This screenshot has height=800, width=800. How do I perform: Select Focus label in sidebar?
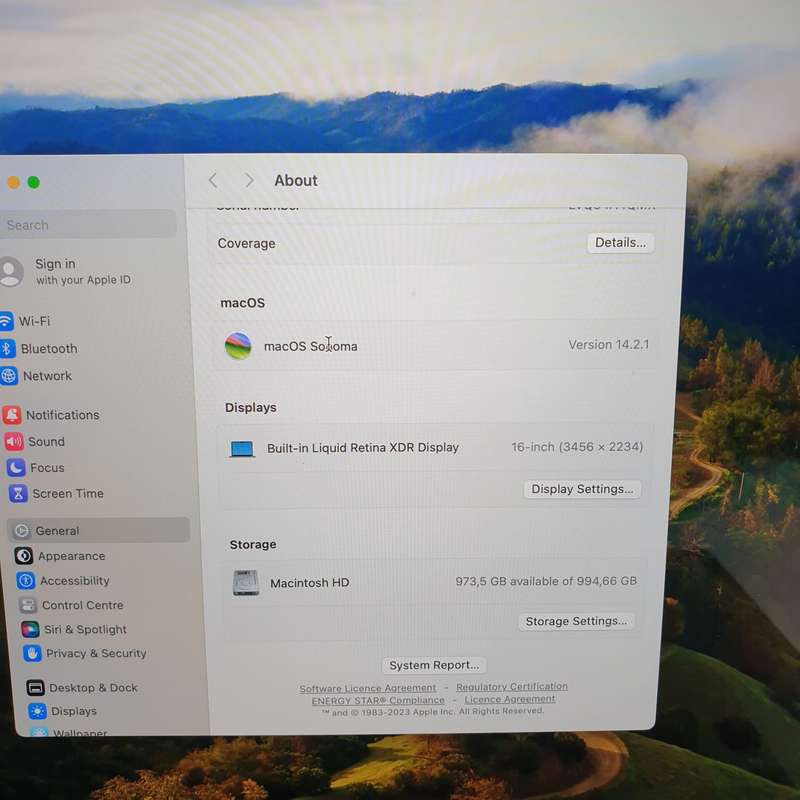point(47,467)
